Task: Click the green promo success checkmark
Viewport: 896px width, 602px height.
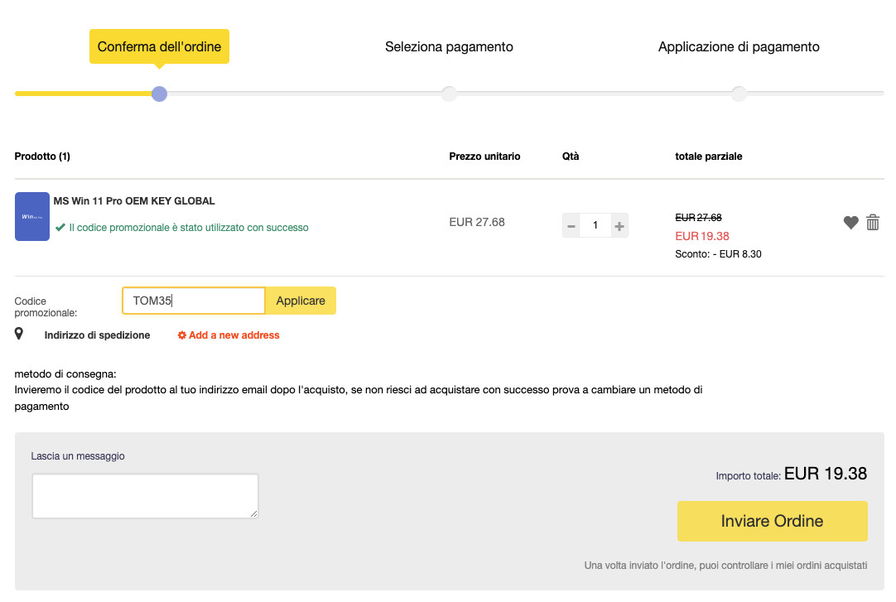Action: pos(60,228)
